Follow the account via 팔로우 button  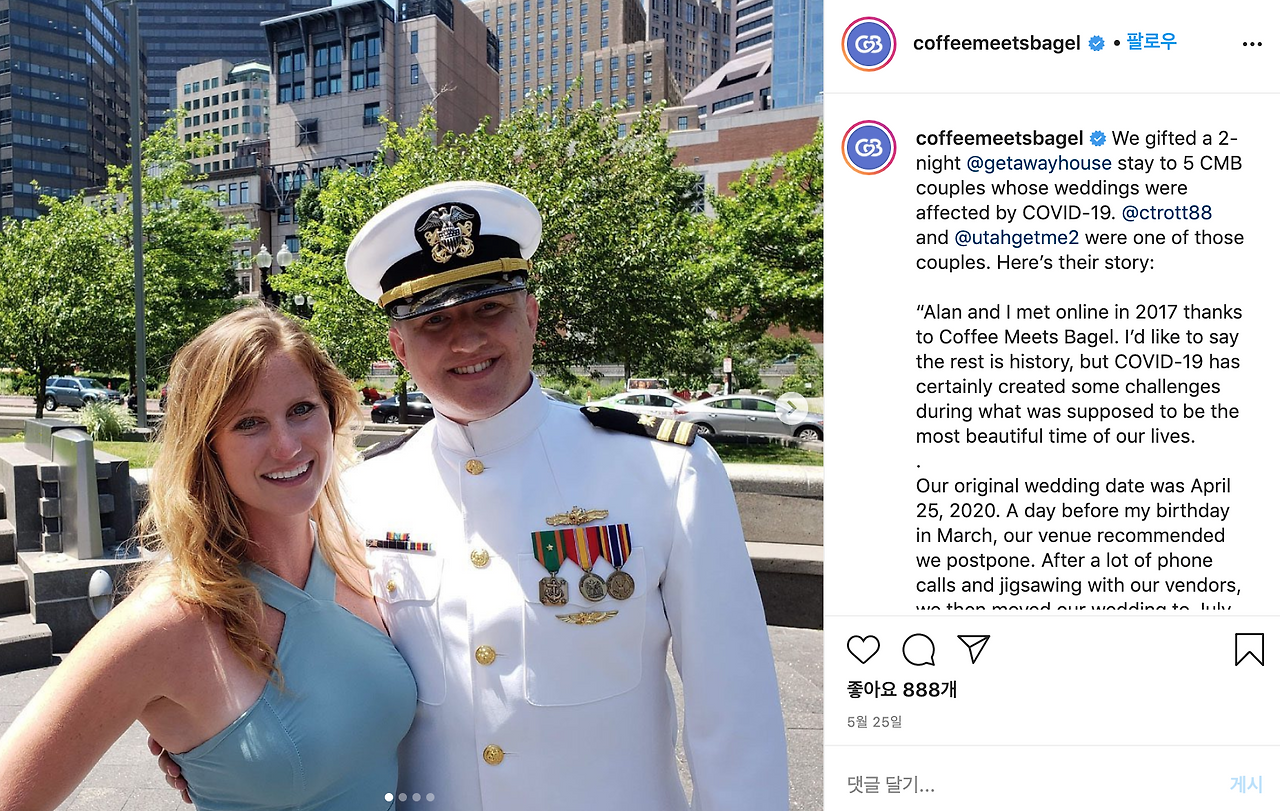[x=1151, y=42]
